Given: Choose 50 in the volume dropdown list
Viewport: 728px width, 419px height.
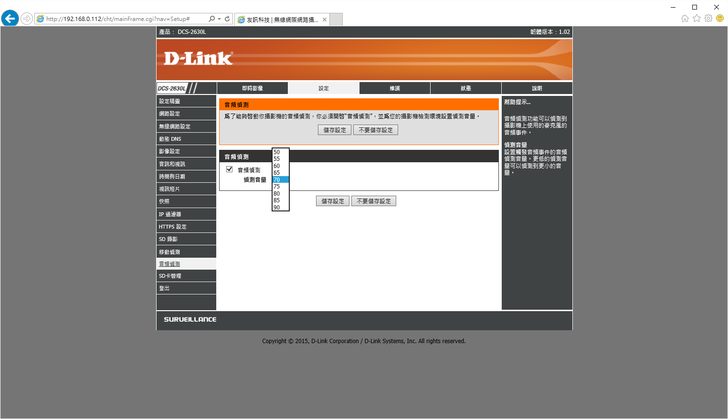Looking at the screenshot, I should pyautogui.click(x=280, y=152).
